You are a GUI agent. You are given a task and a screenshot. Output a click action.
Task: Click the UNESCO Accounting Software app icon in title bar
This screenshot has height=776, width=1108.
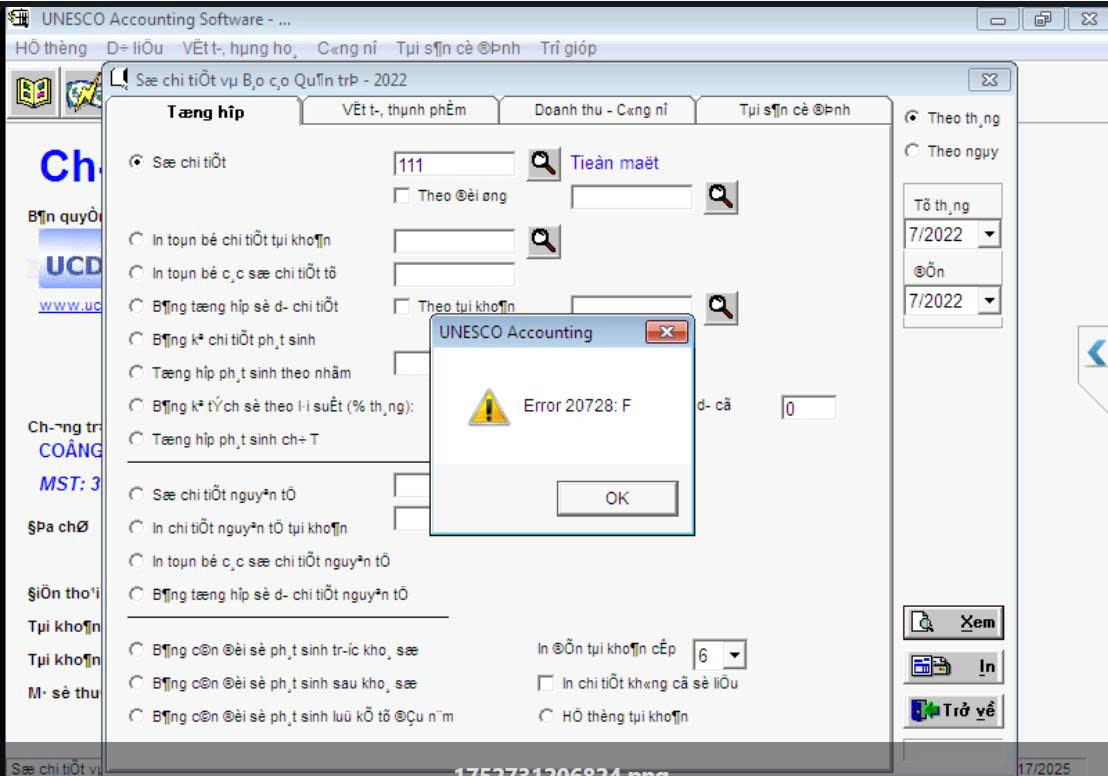pos(19,18)
